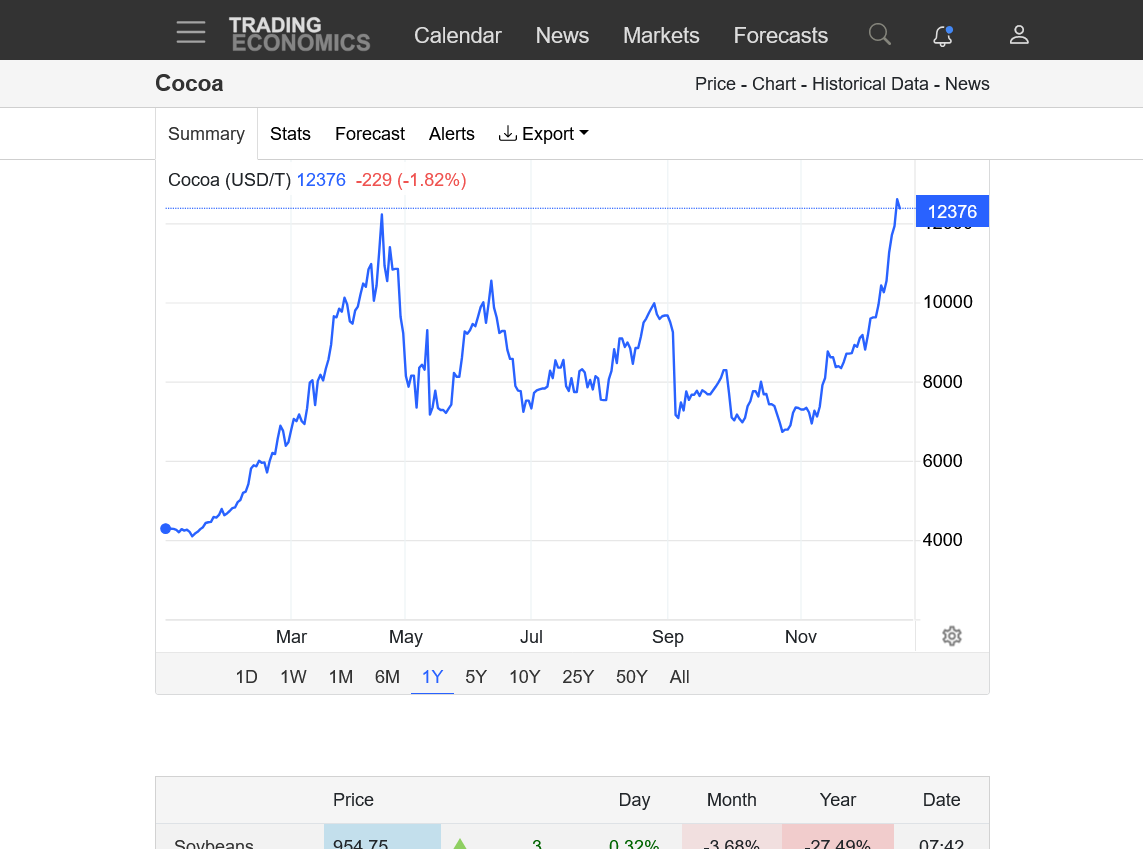
Task: Open the Markets menu item
Action: point(661,36)
